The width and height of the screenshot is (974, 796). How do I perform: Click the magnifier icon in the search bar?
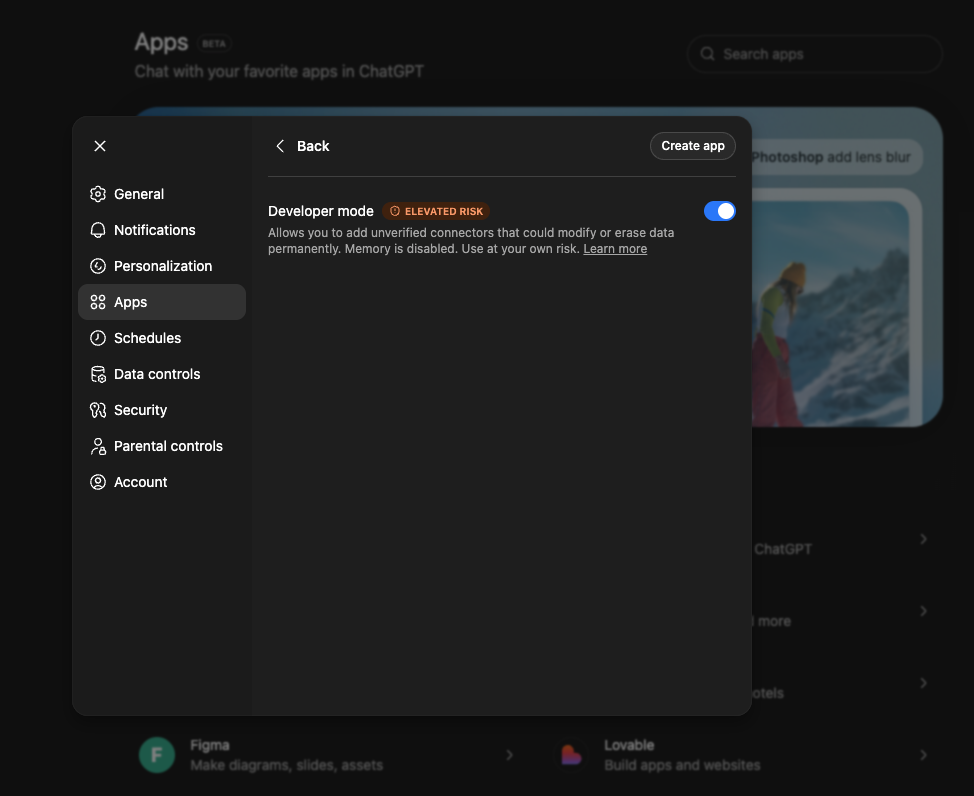coord(707,53)
